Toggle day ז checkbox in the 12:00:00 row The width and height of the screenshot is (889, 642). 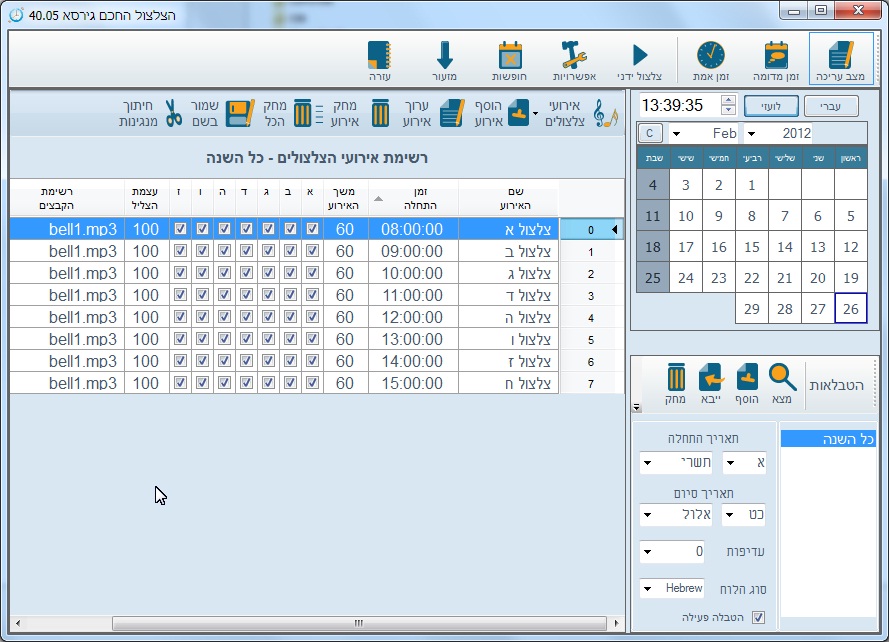(x=180, y=317)
